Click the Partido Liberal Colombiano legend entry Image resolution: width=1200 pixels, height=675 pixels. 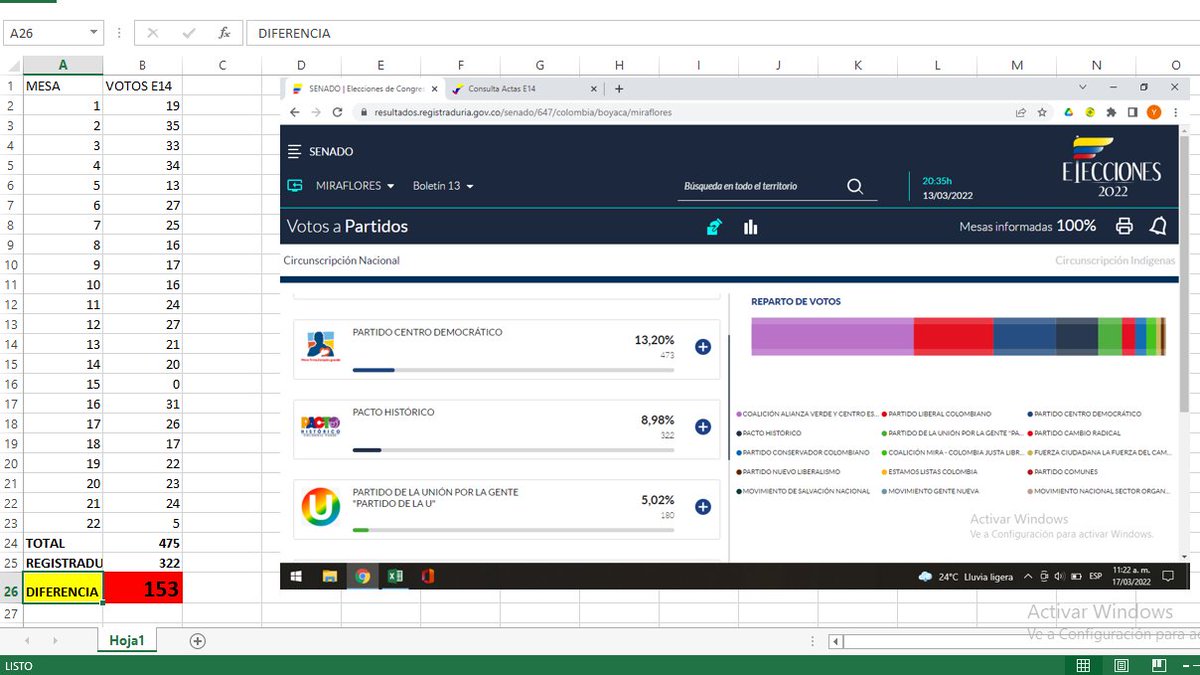(937, 413)
